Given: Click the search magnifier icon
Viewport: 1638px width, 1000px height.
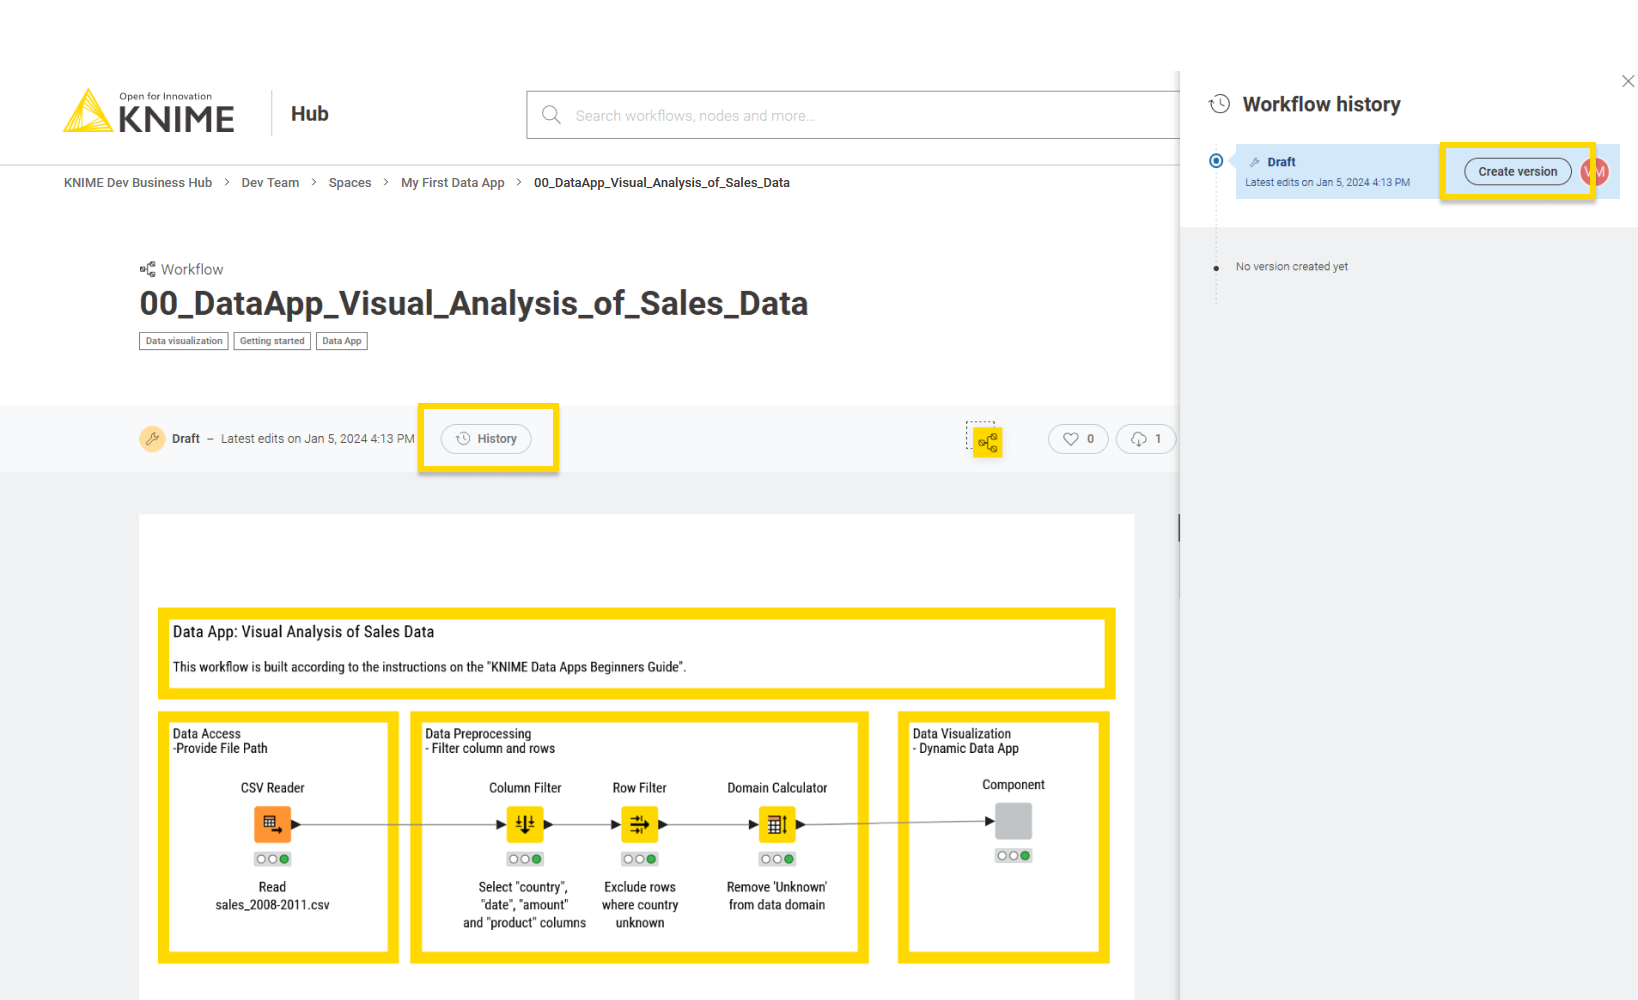Looking at the screenshot, I should tap(551, 115).
